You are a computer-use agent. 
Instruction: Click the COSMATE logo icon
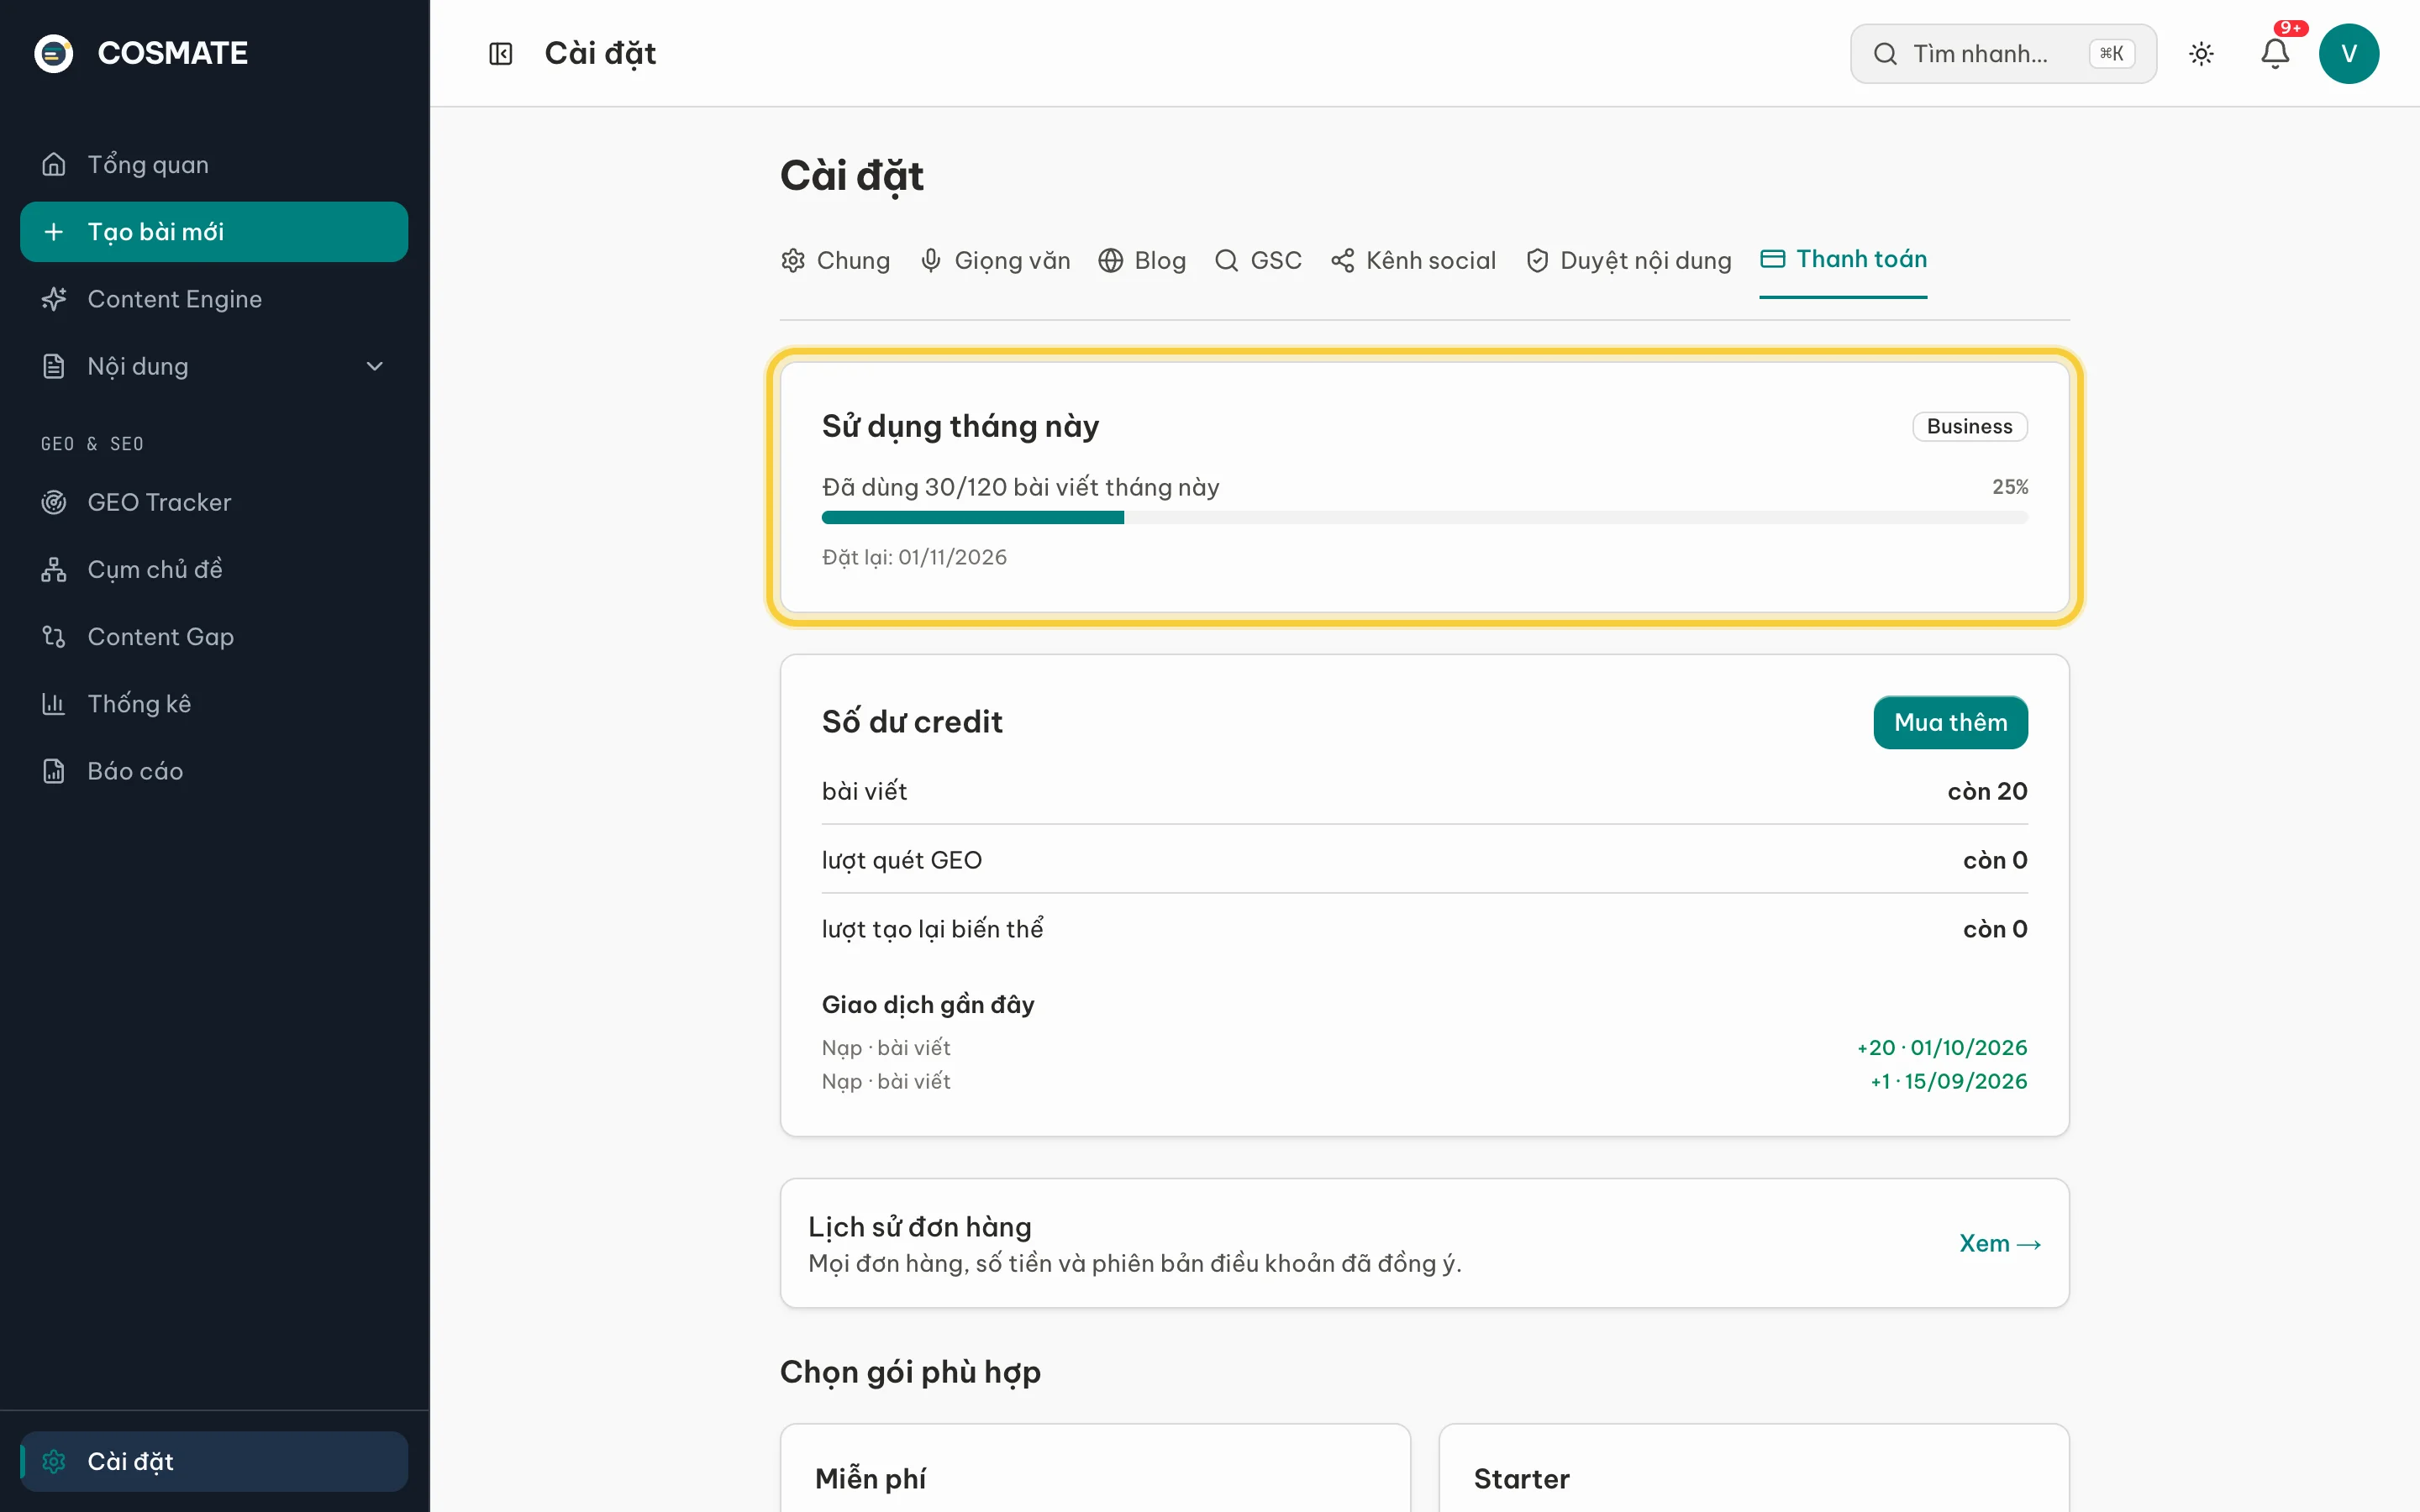coord(54,53)
